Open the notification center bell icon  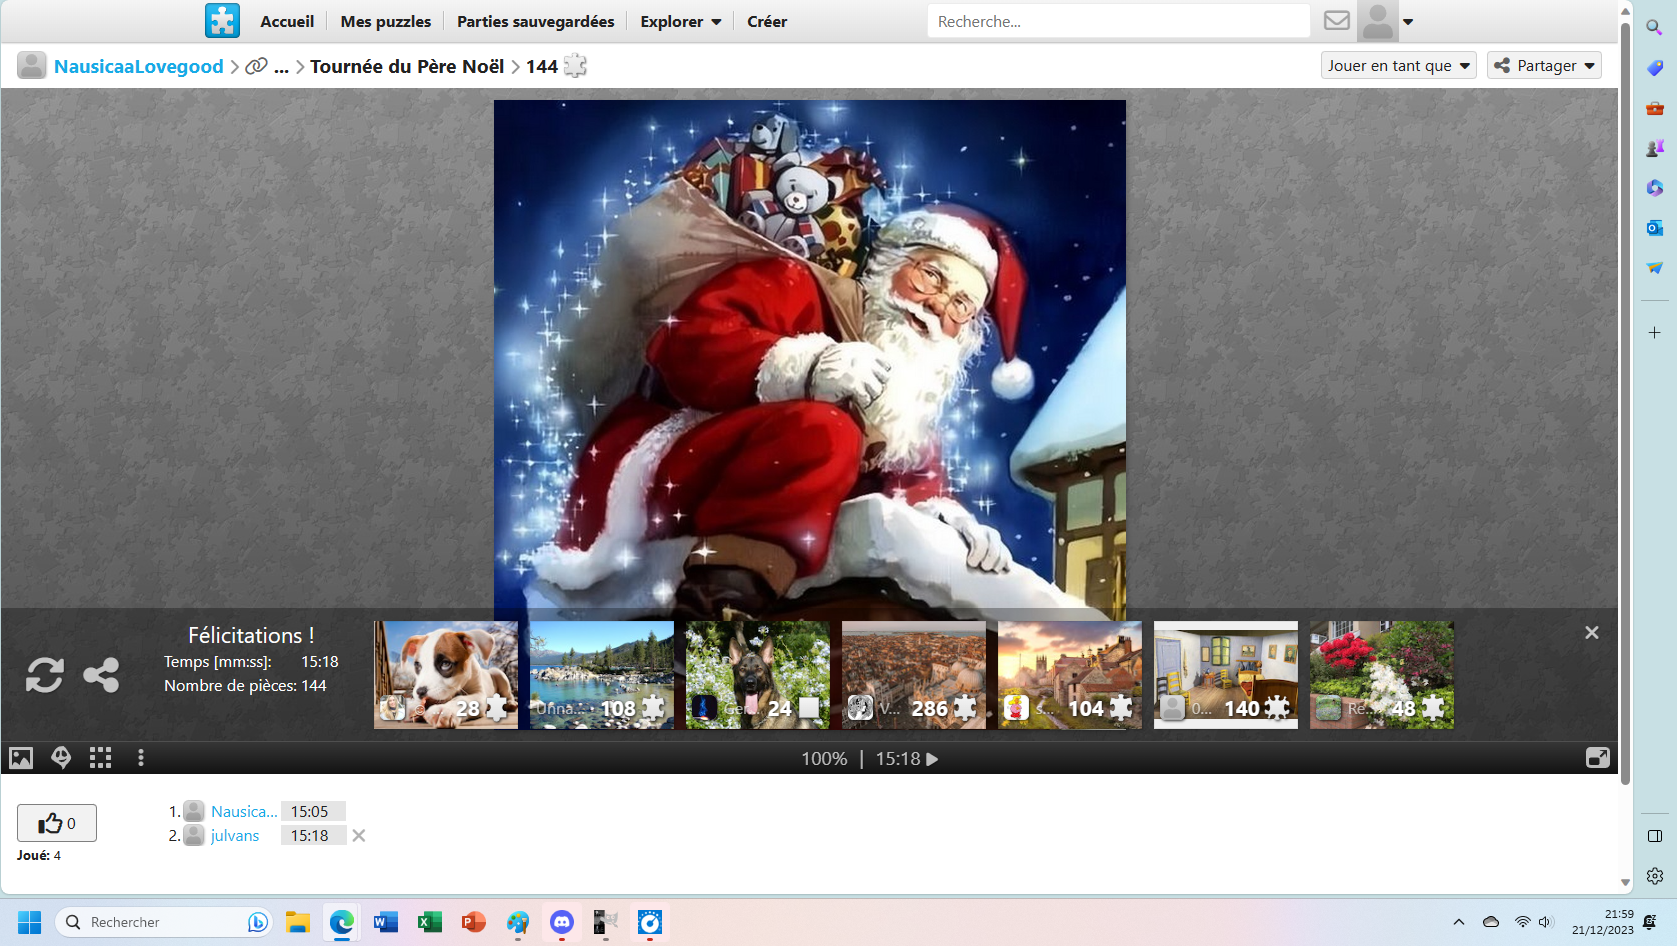(1650, 922)
